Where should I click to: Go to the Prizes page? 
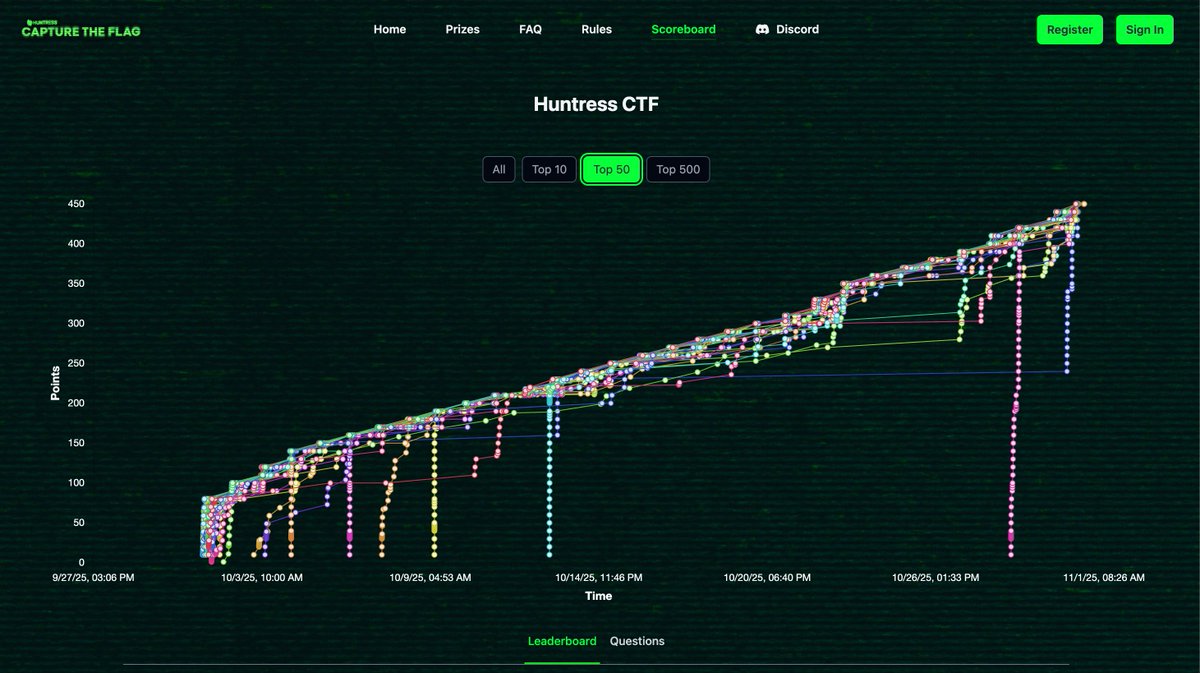click(x=462, y=30)
